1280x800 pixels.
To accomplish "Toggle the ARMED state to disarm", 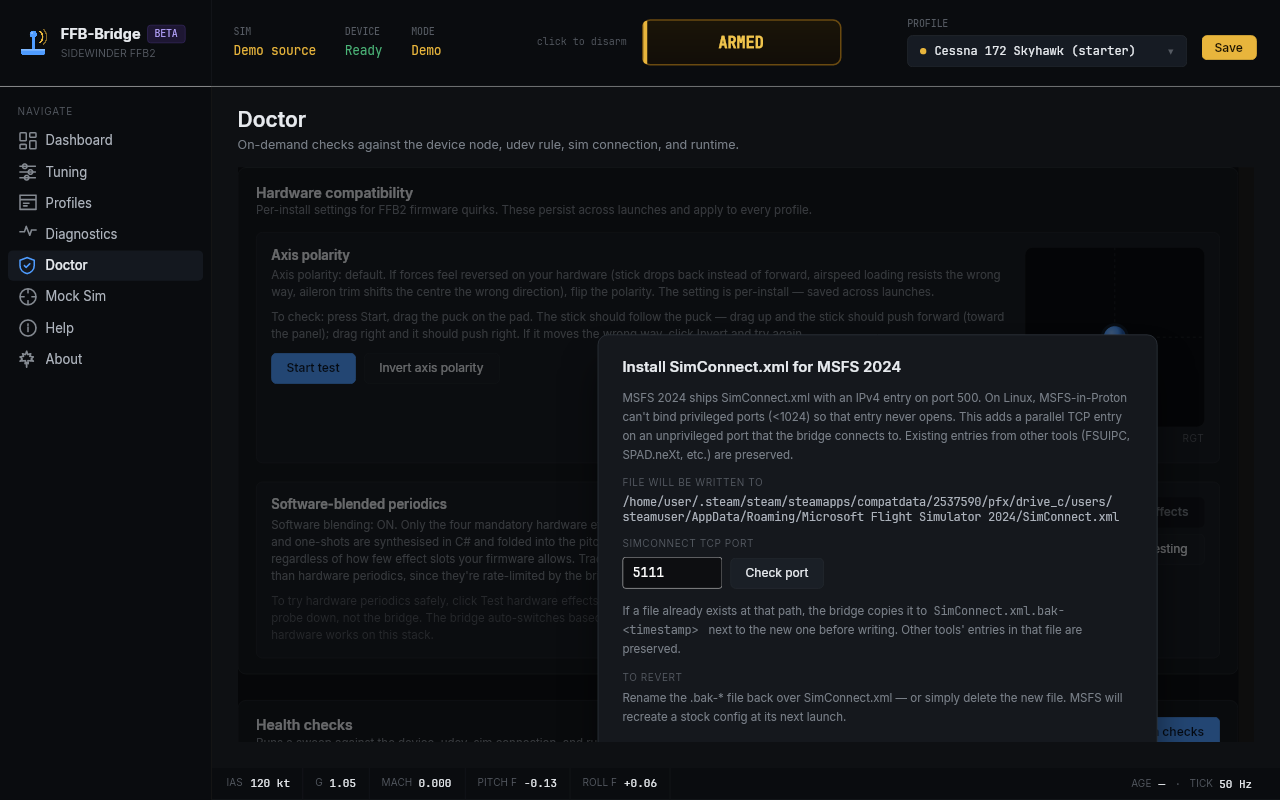I will [x=742, y=42].
